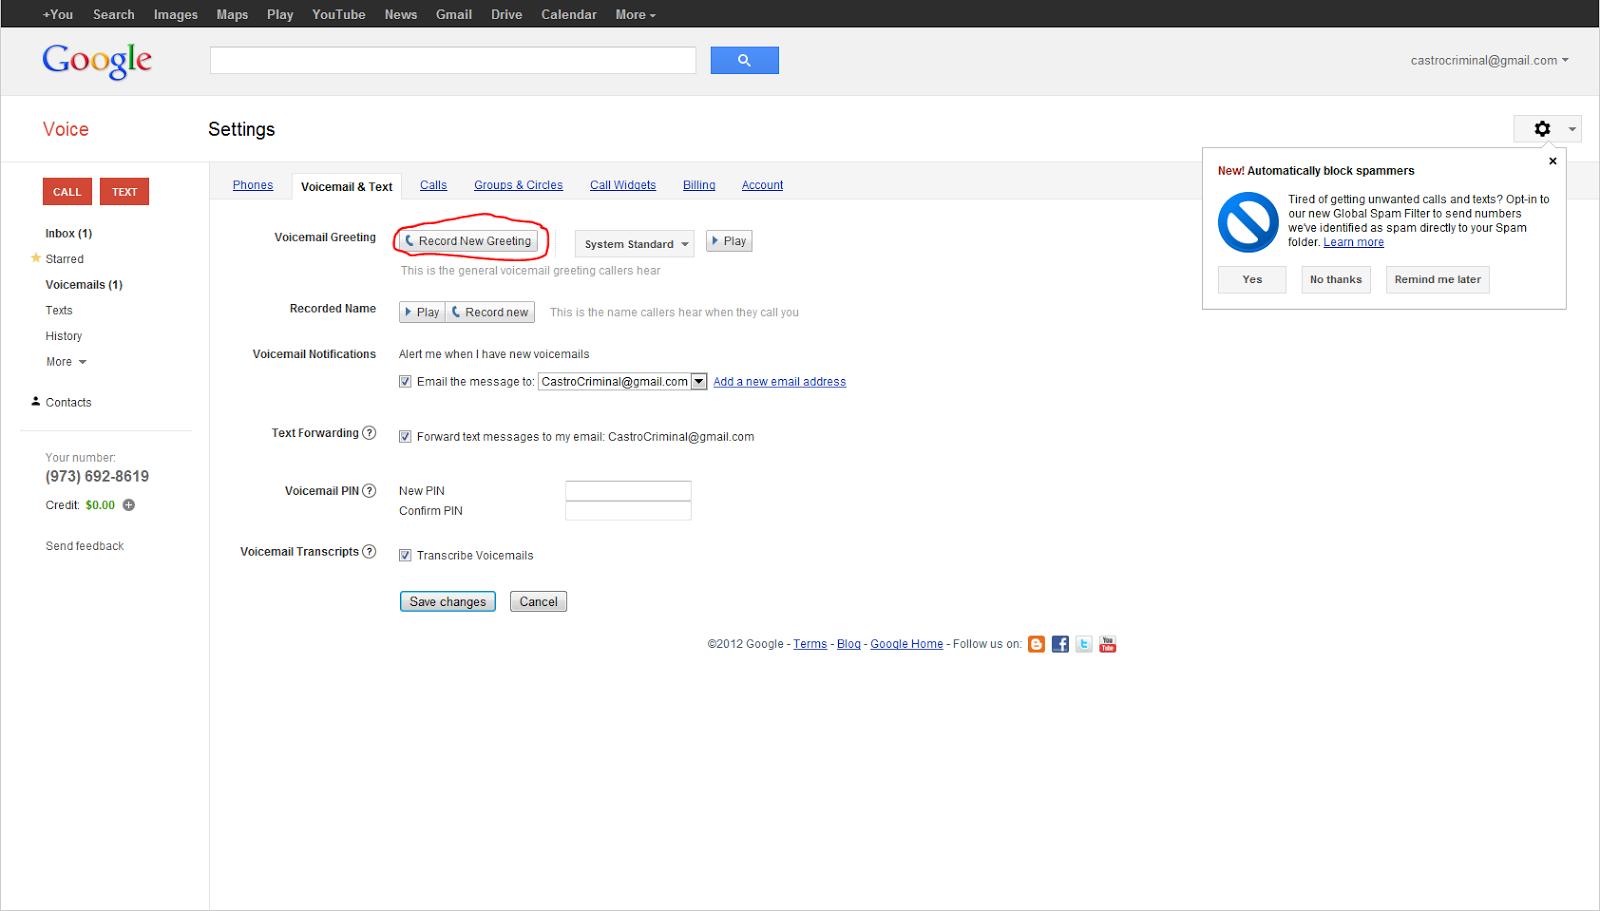Click the red CALL button

pos(67,191)
